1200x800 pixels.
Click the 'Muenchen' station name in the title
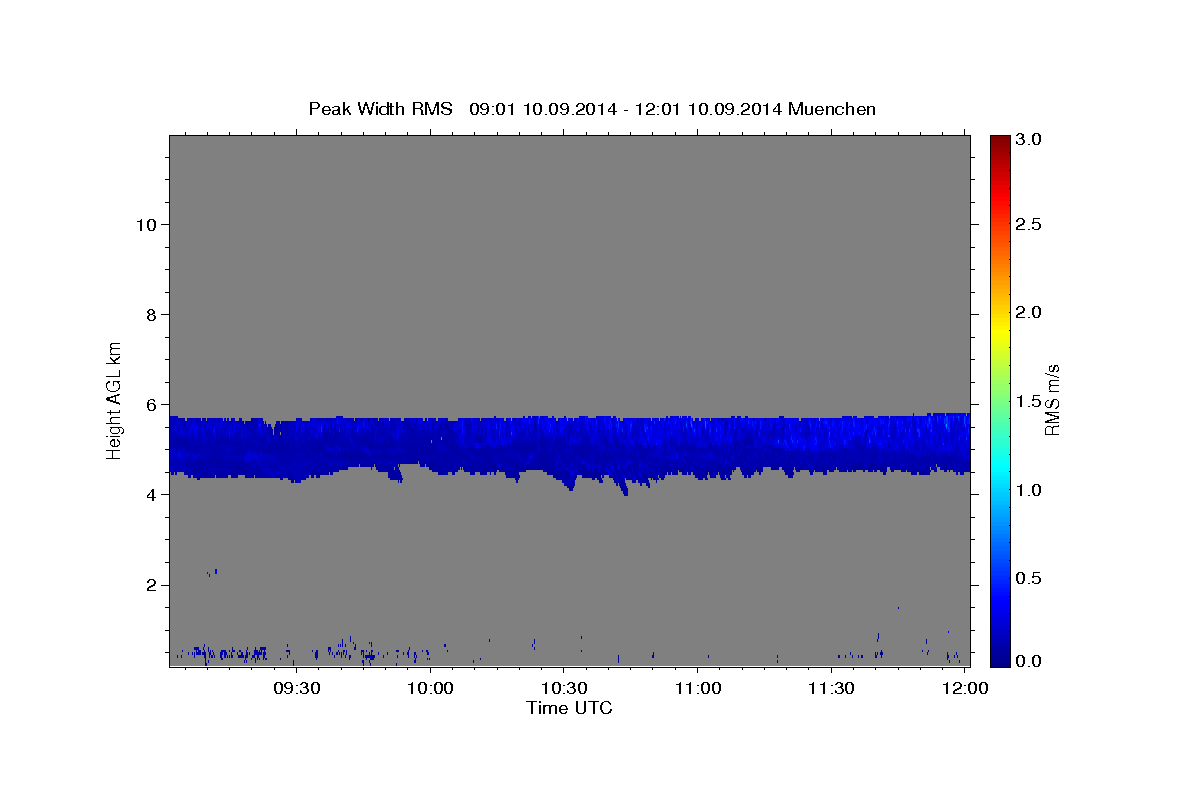832,109
